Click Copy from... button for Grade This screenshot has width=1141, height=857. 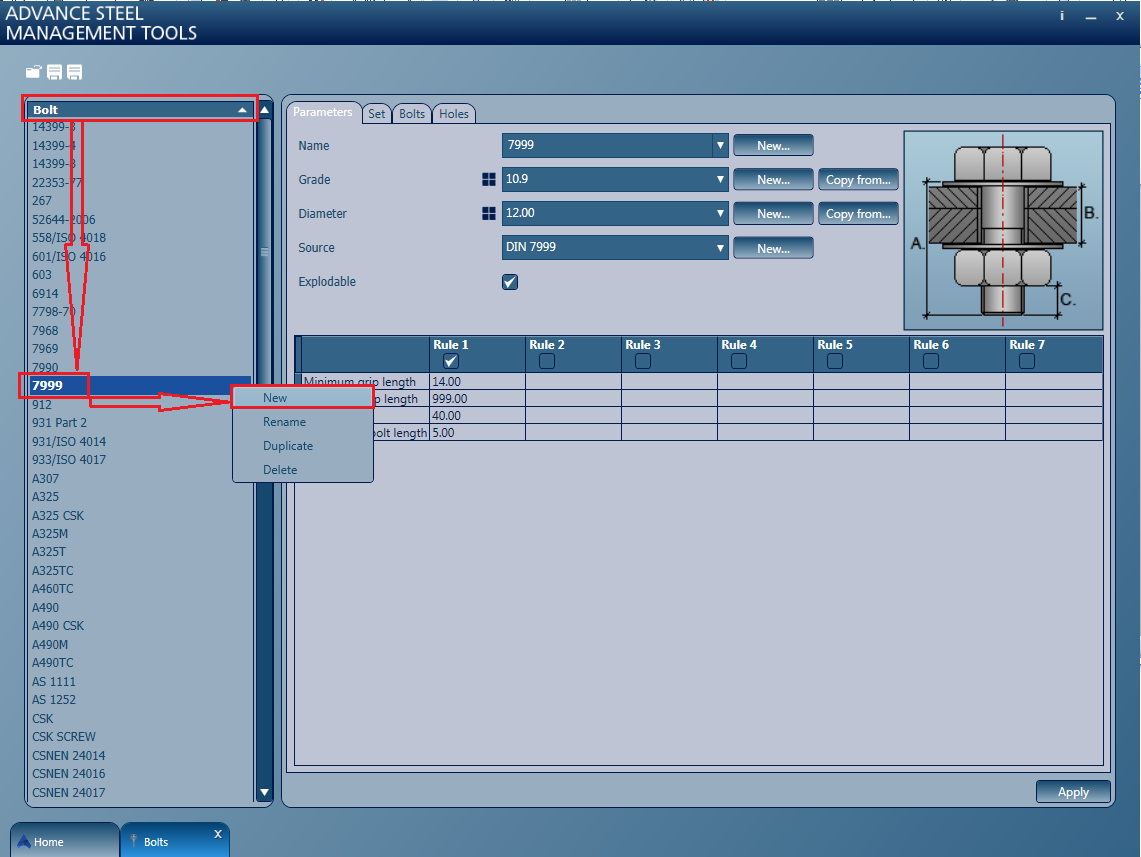point(858,180)
